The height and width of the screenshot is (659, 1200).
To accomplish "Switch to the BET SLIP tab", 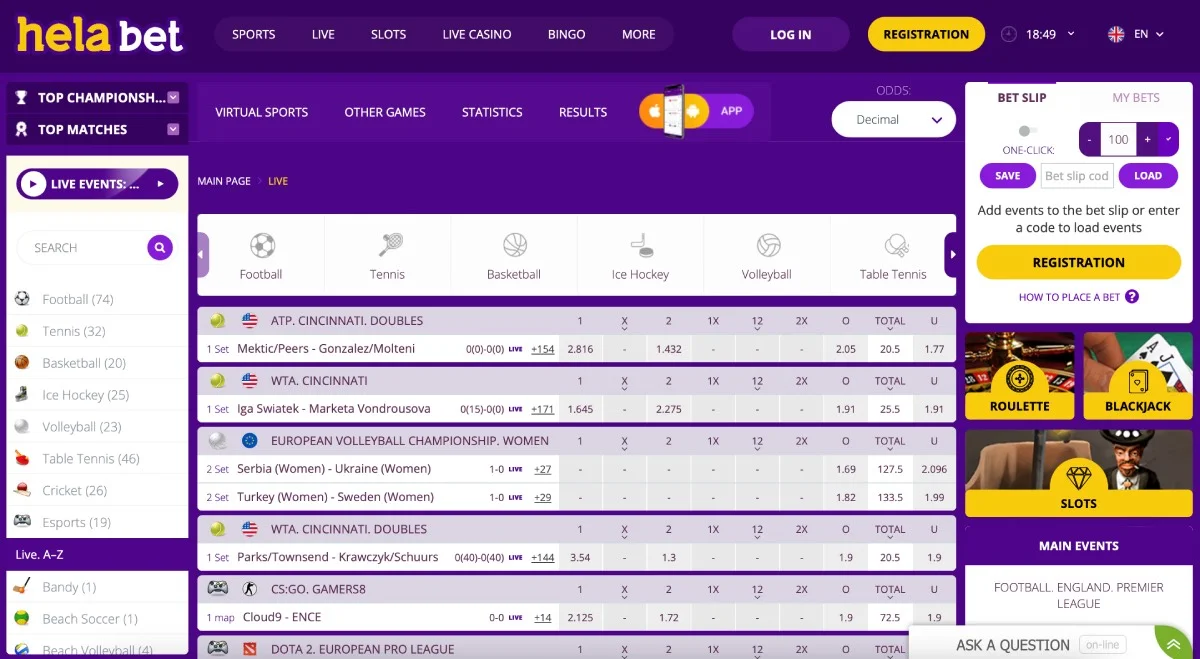I will 1022,97.
